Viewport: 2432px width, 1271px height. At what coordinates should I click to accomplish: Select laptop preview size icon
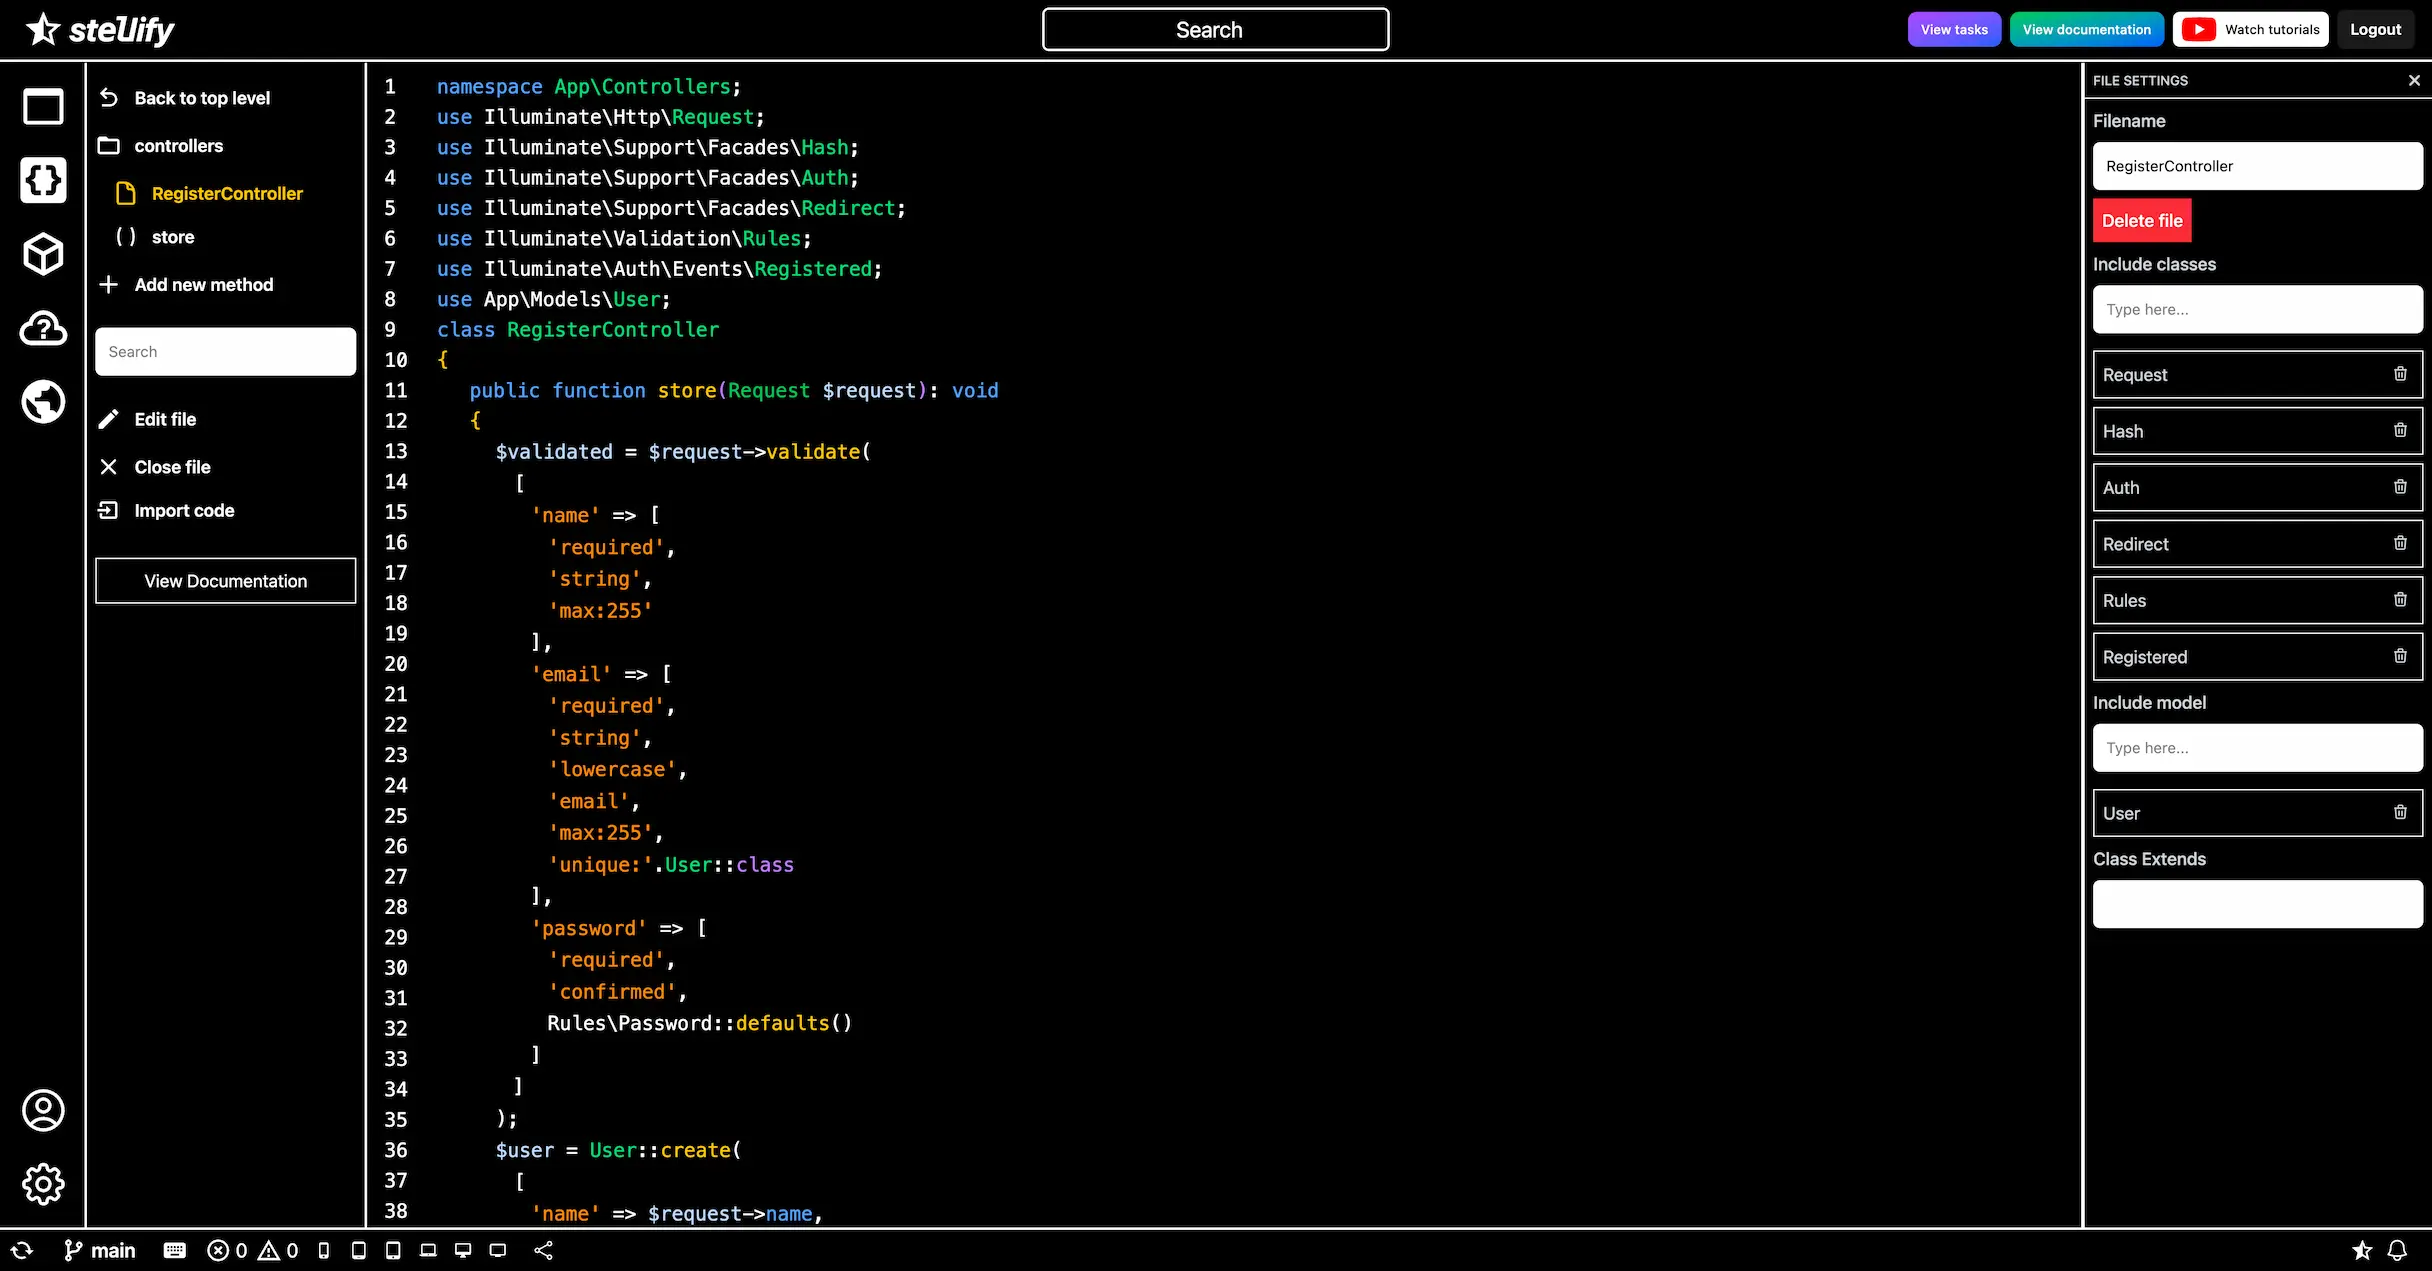click(x=428, y=1250)
